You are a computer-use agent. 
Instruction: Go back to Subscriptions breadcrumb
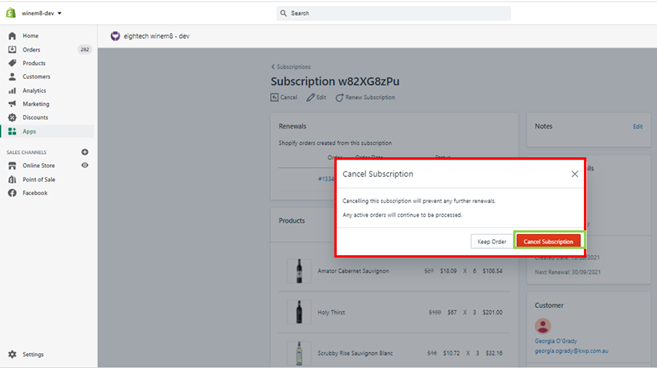coord(291,67)
